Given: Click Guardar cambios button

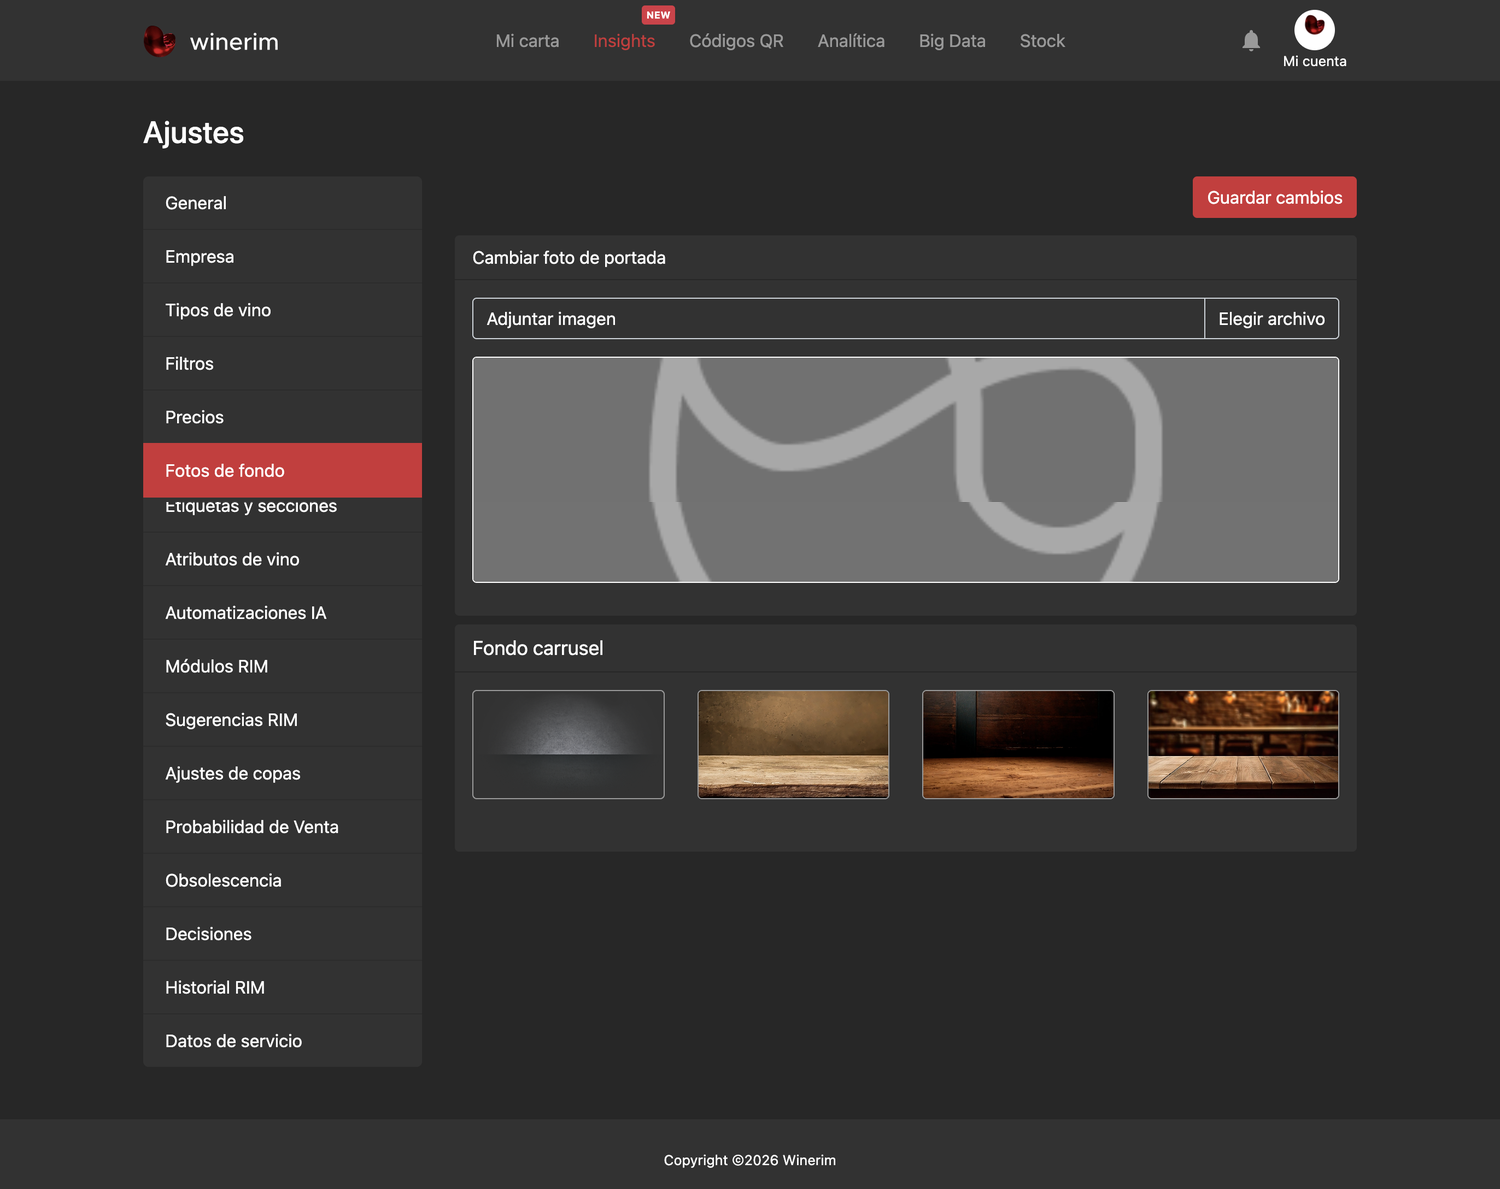Looking at the screenshot, I should (x=1274, y=197).
